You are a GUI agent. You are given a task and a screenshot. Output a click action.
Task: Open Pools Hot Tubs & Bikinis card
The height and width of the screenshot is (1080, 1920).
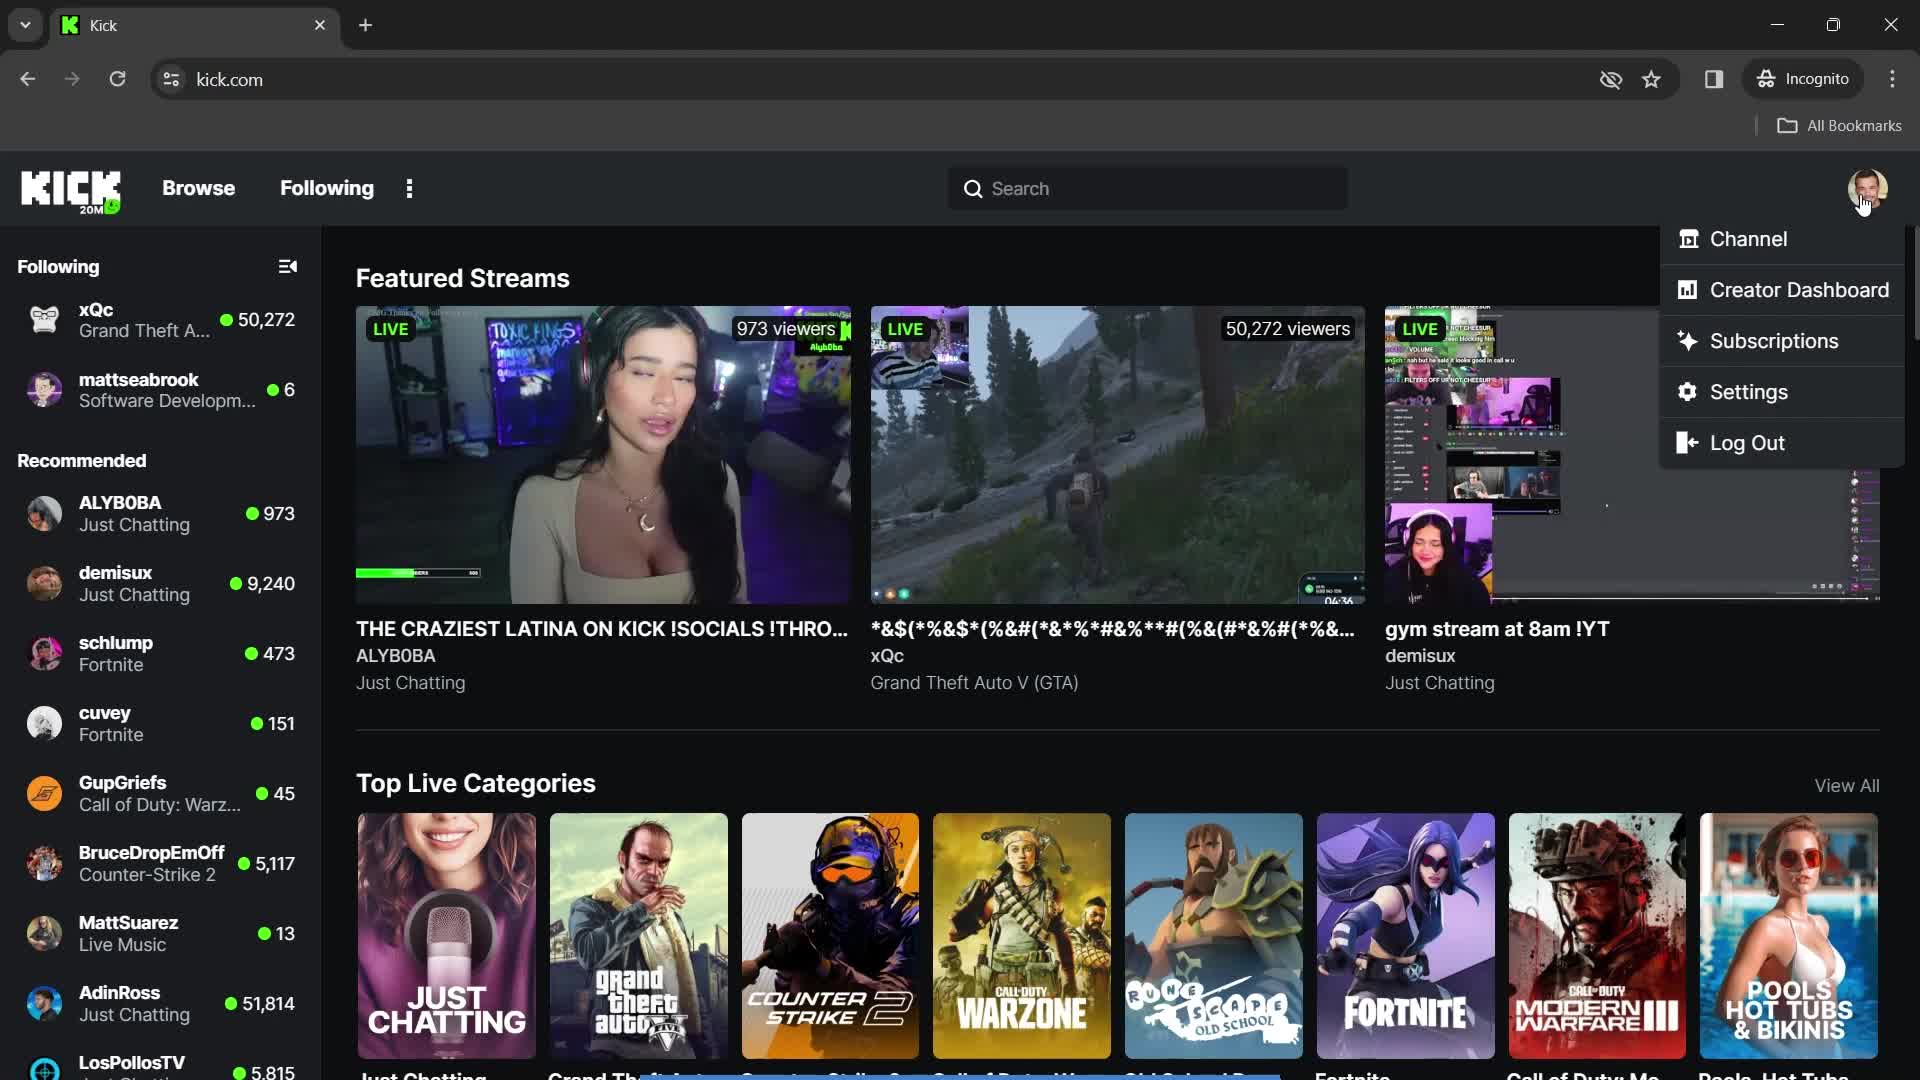pos(1788,936)
